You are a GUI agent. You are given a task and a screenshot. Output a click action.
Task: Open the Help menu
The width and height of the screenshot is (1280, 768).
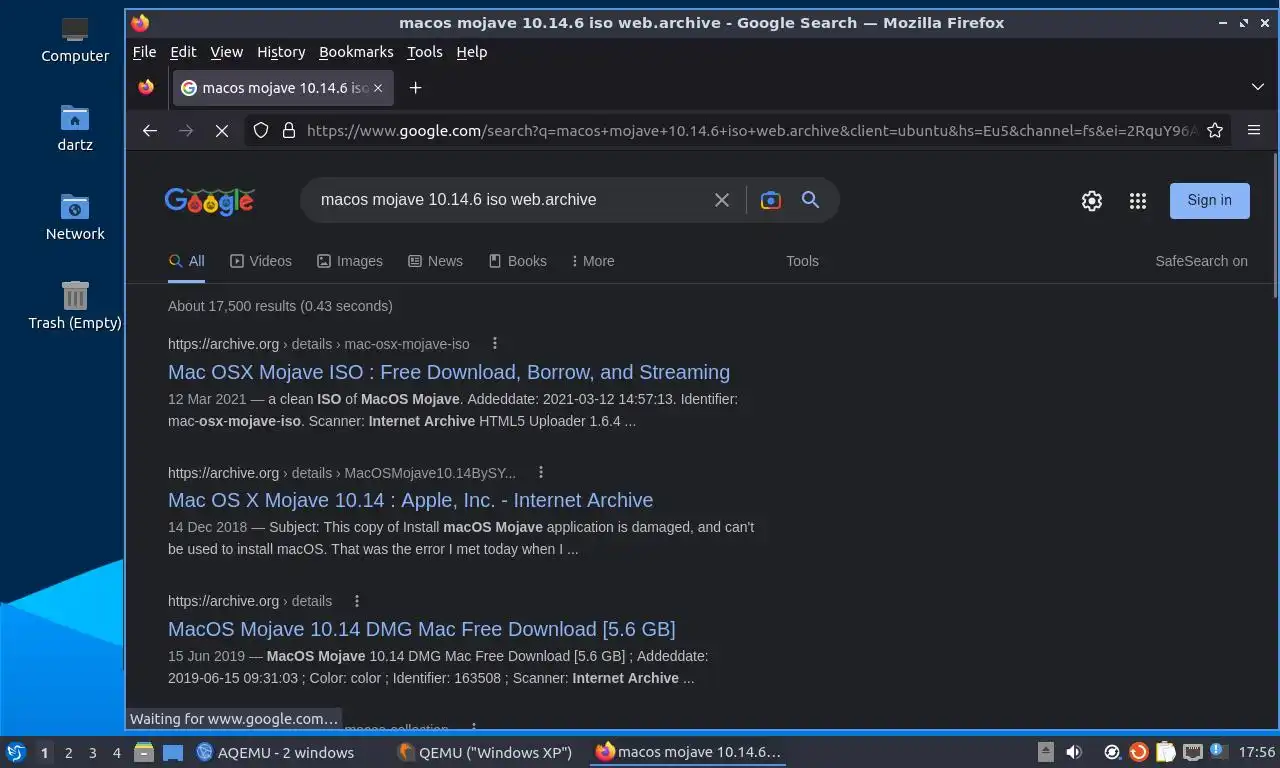pos(471,52)
